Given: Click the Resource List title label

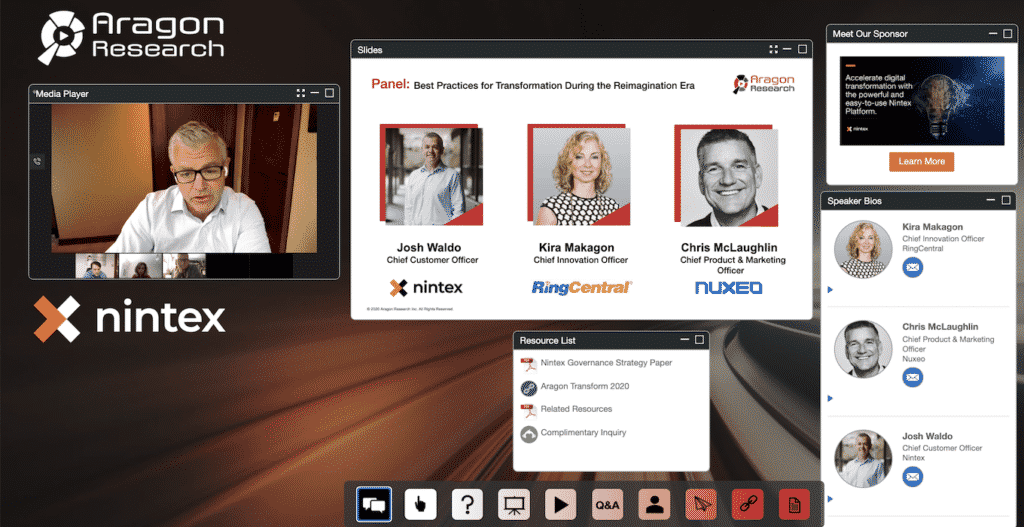Looking at the screenshot, I should click(x=547, y=340).
